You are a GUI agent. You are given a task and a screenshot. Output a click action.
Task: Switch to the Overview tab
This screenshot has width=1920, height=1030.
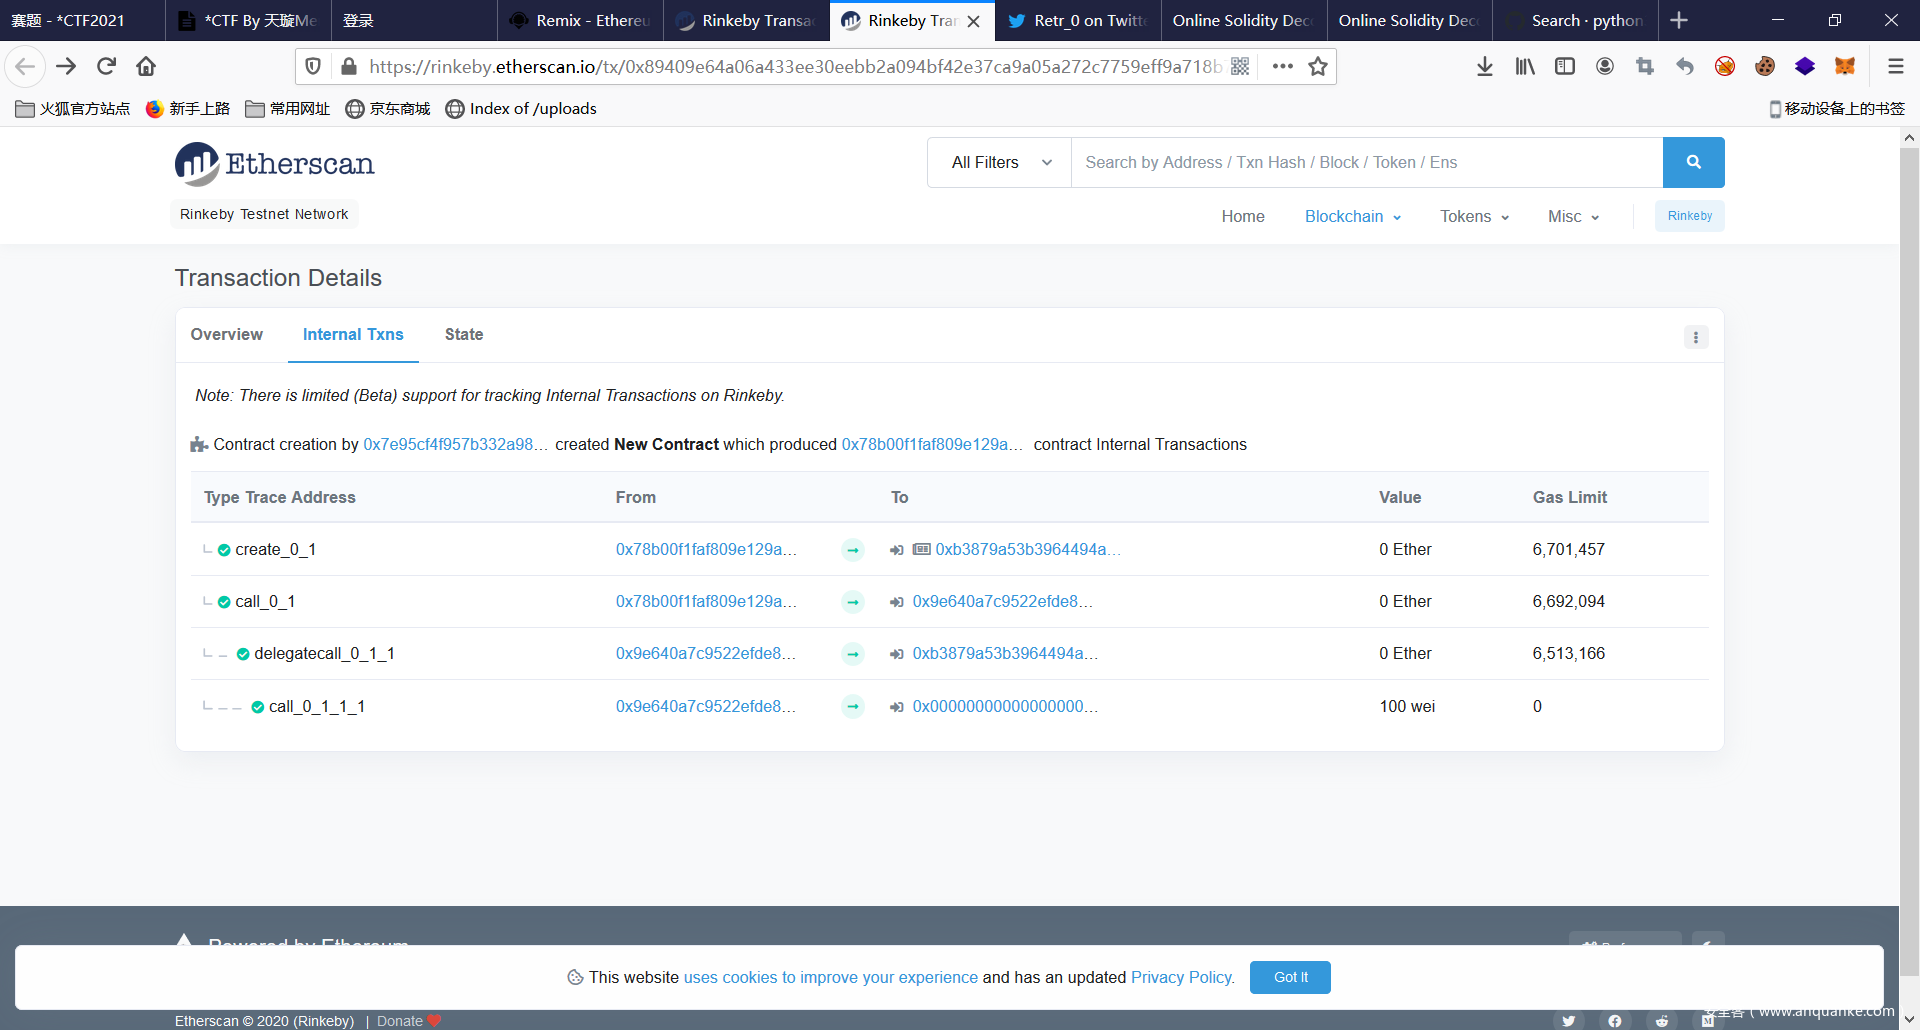(x=227, y=334)
